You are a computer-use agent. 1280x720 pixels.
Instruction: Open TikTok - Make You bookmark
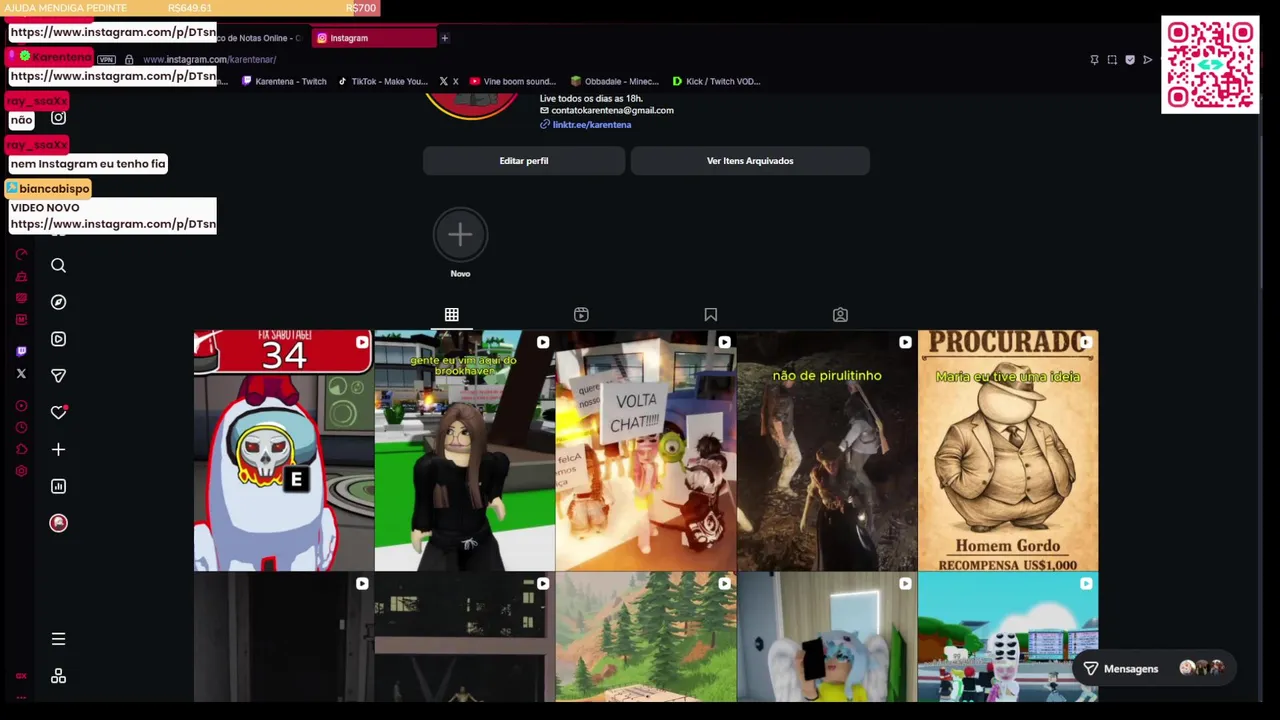click(x=383, y=82)
